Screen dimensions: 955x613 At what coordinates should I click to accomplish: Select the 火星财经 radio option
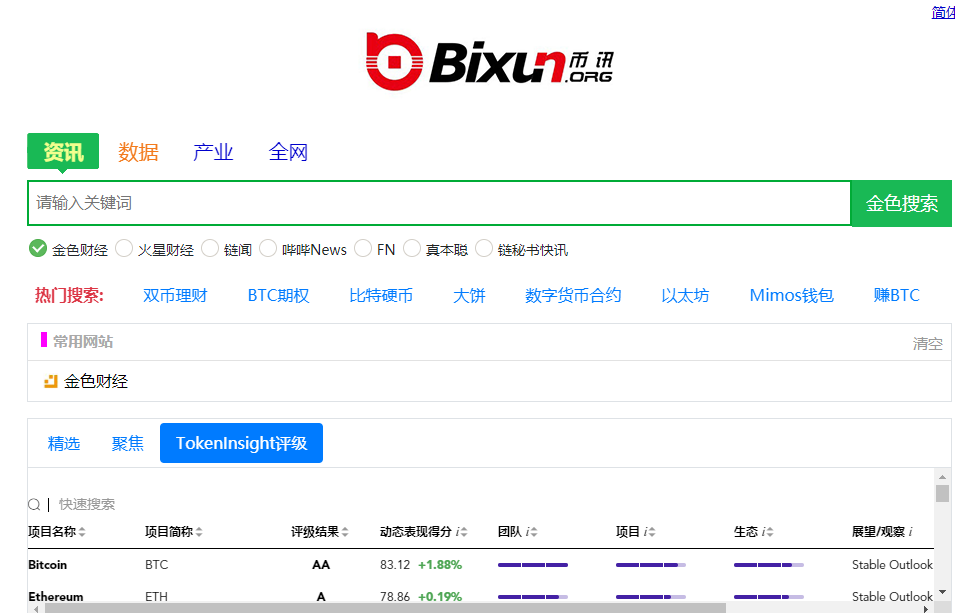pyautogui.click(x=124, y=249)
